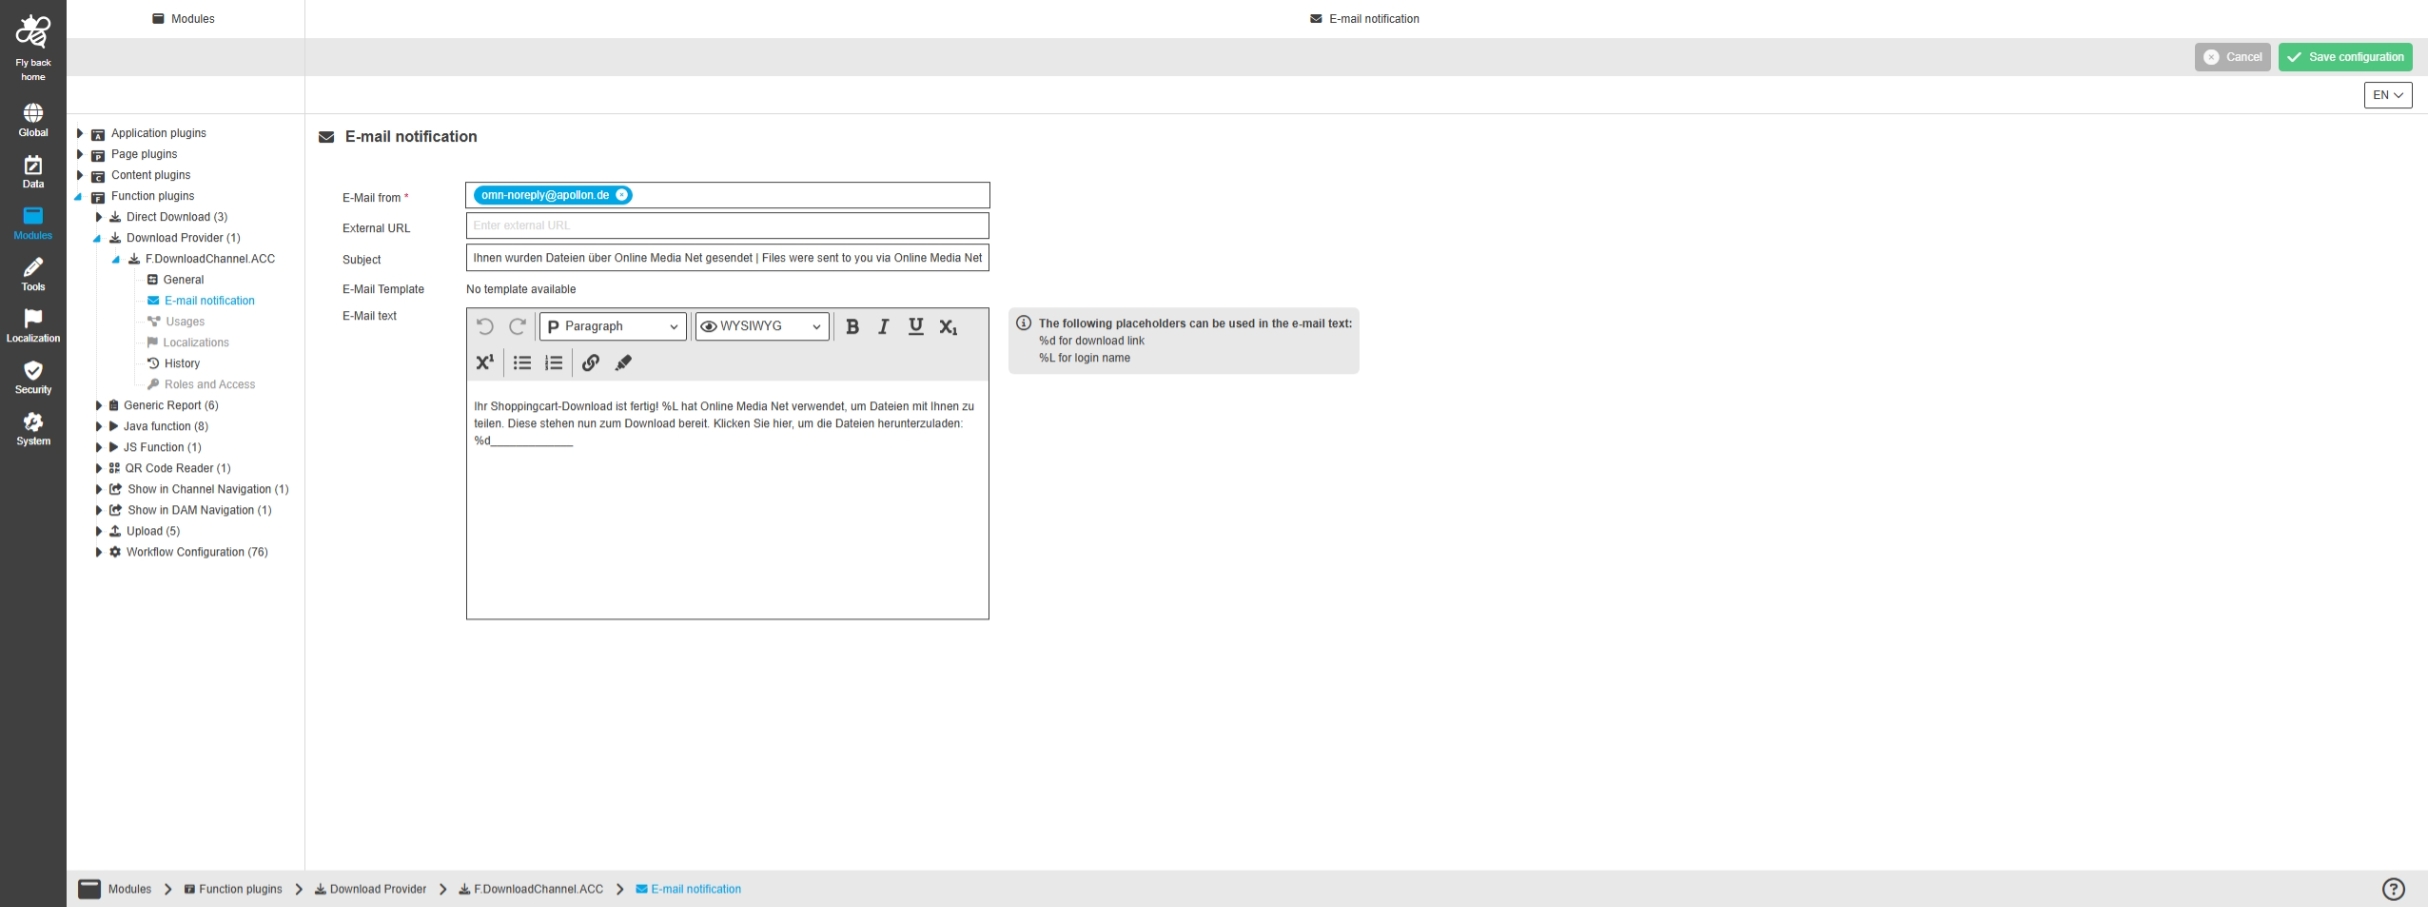Open Roles and Access tree item

point(200,384)
